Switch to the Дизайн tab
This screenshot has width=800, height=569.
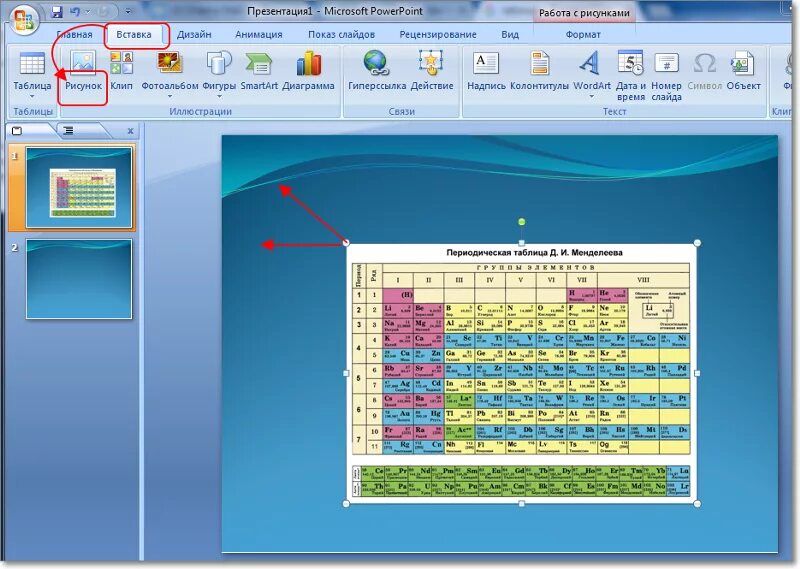[x=194, y=34]
